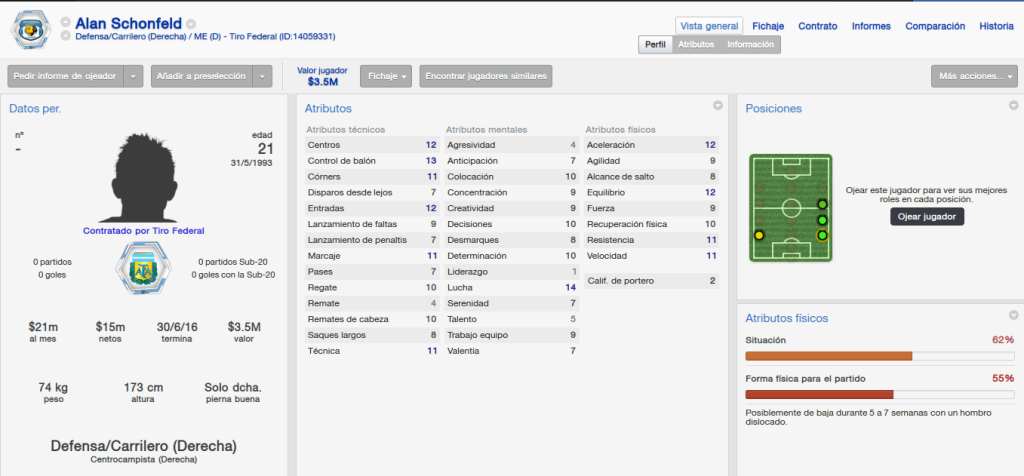Click the Situación condition progress bar
The width and height of the screenshot is (1024, 476).
click(880, 356)
